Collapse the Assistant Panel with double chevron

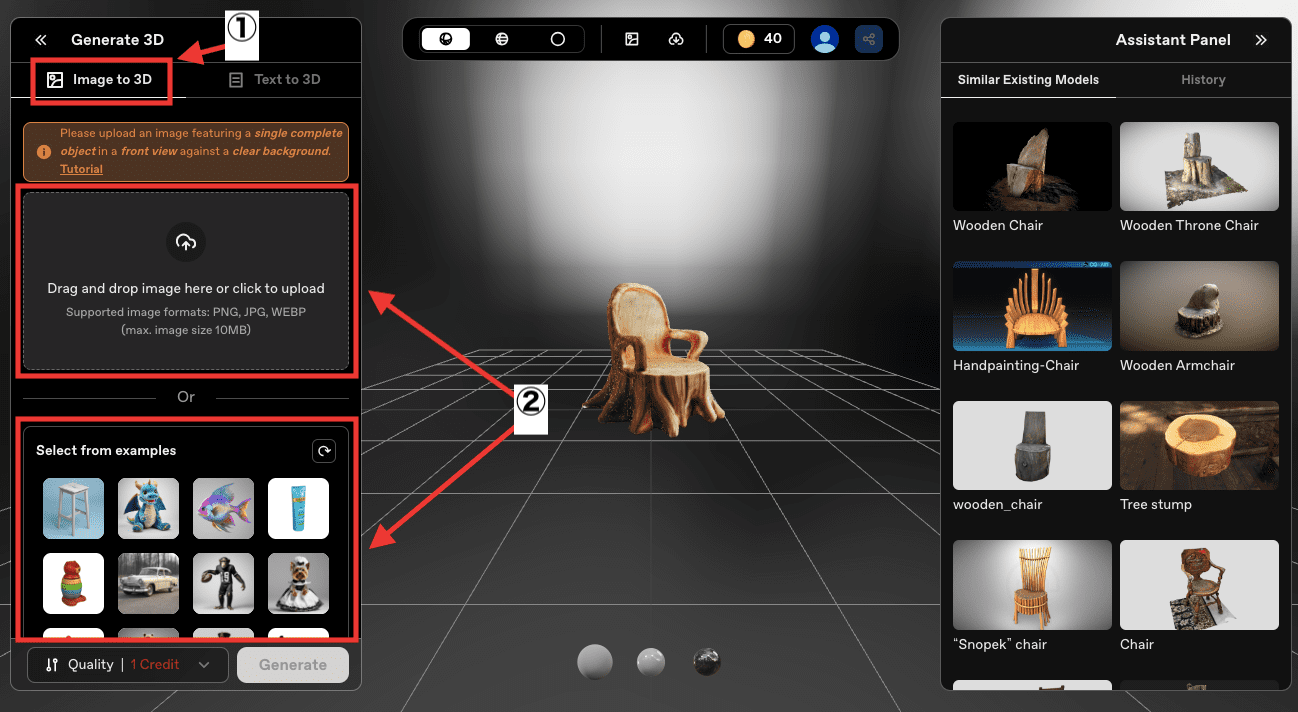coord(1261,40)
